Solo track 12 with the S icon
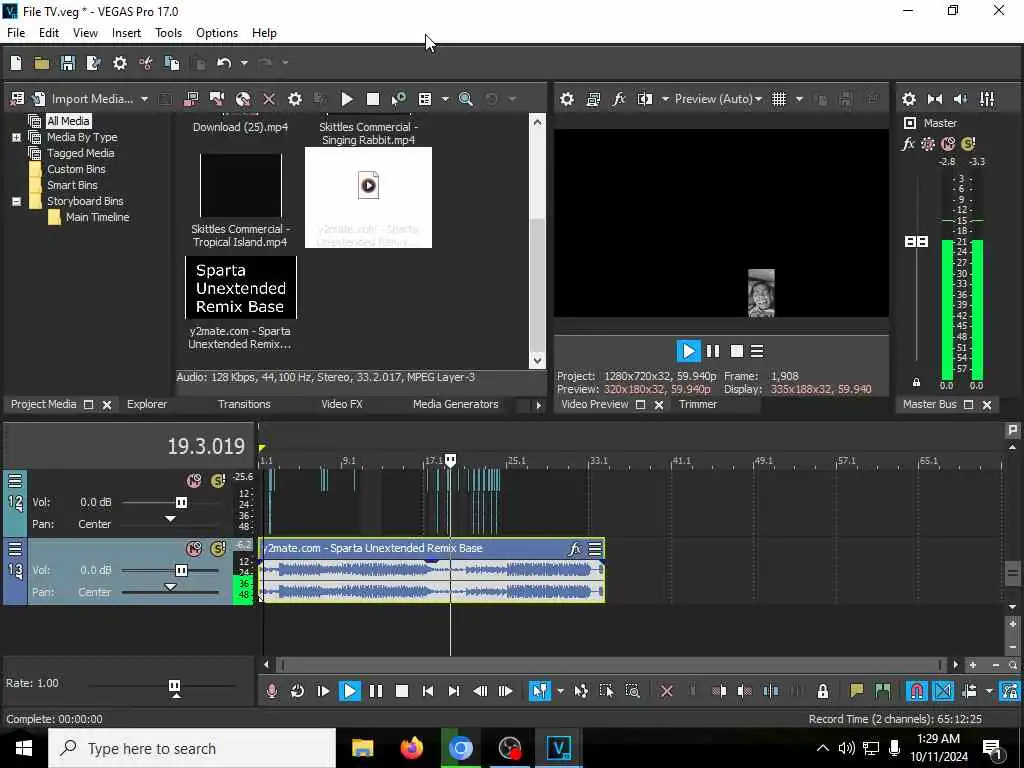The height and width of the screenshot is (768, 1024). coord(217,481)
